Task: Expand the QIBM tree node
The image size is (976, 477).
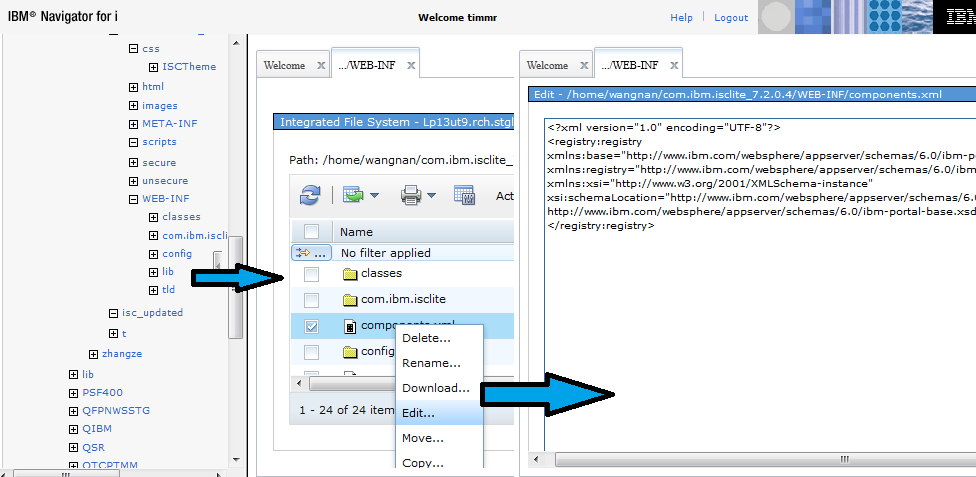Action: (x=73, y=430)
